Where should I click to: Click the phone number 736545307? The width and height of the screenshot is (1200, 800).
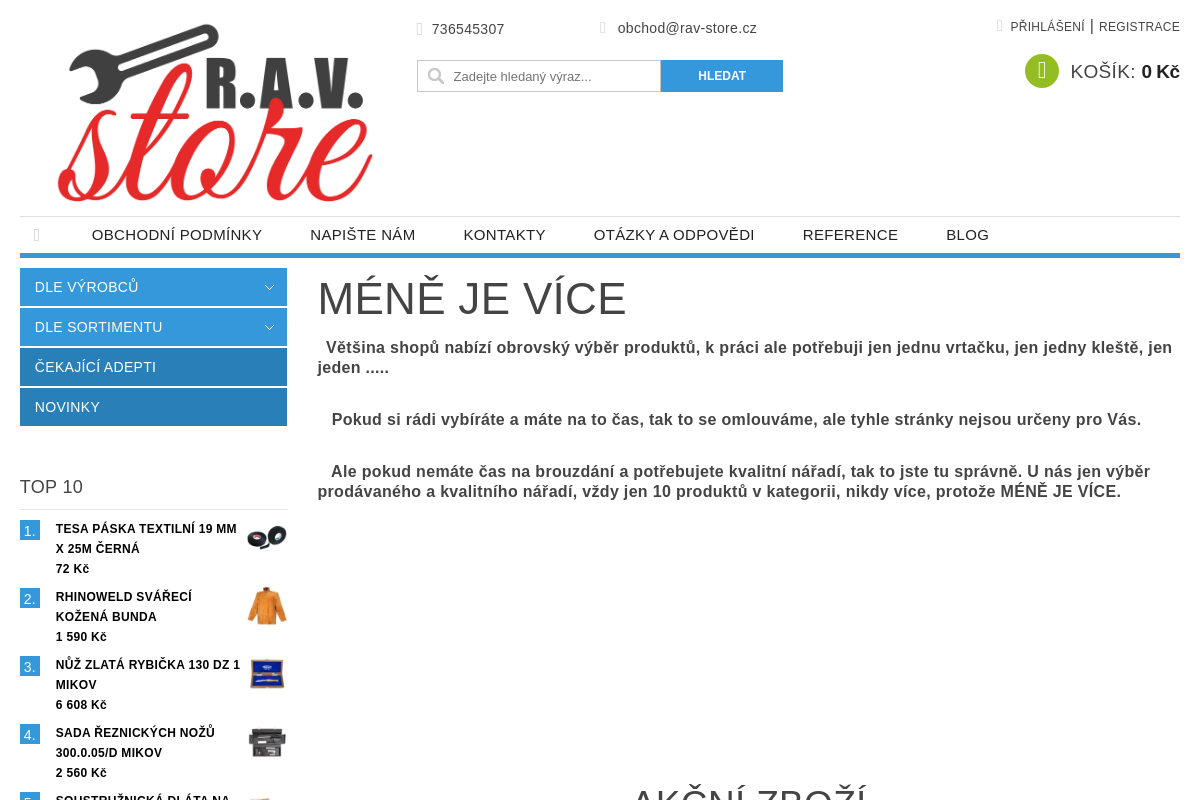tap(468, 29)
